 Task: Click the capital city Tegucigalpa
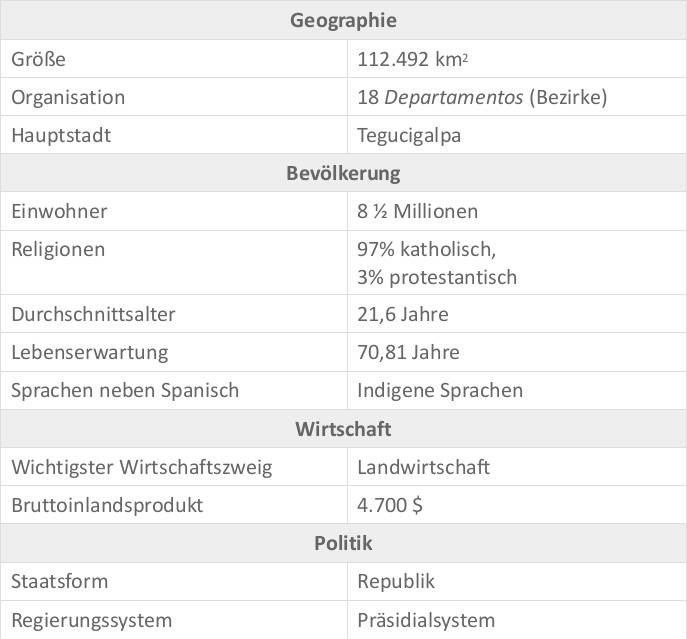tap(409, 135)
